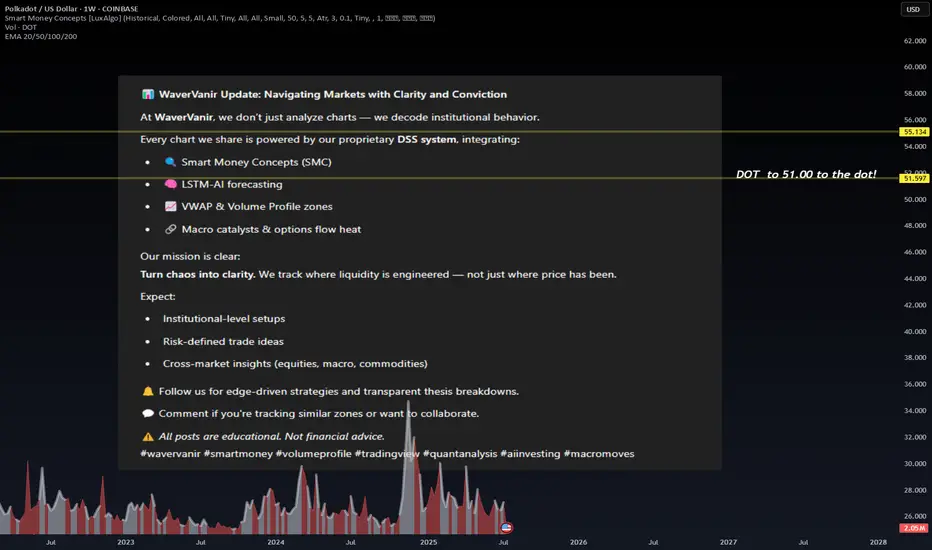Select the Polkadot / US Dollar chart title
932x550 pixels.
click(x=71, y=9)
